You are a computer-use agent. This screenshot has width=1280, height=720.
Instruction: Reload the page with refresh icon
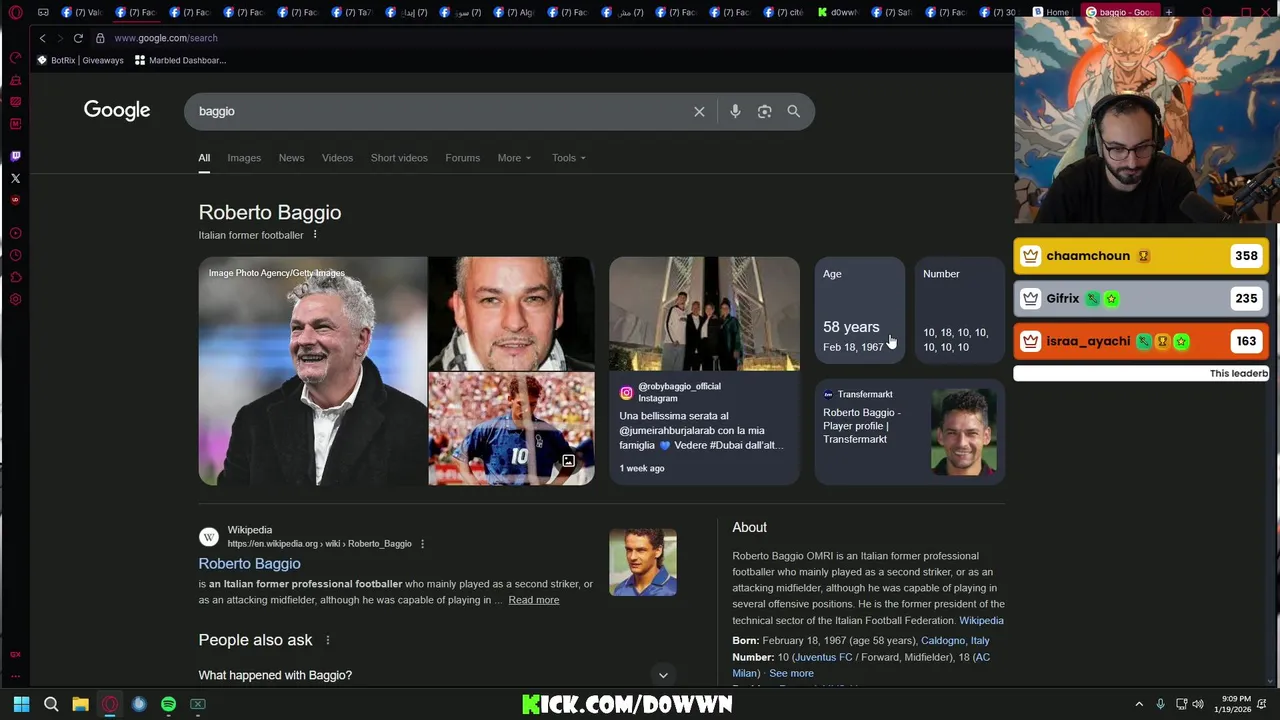pyautogui.click(x=78, y=38)
